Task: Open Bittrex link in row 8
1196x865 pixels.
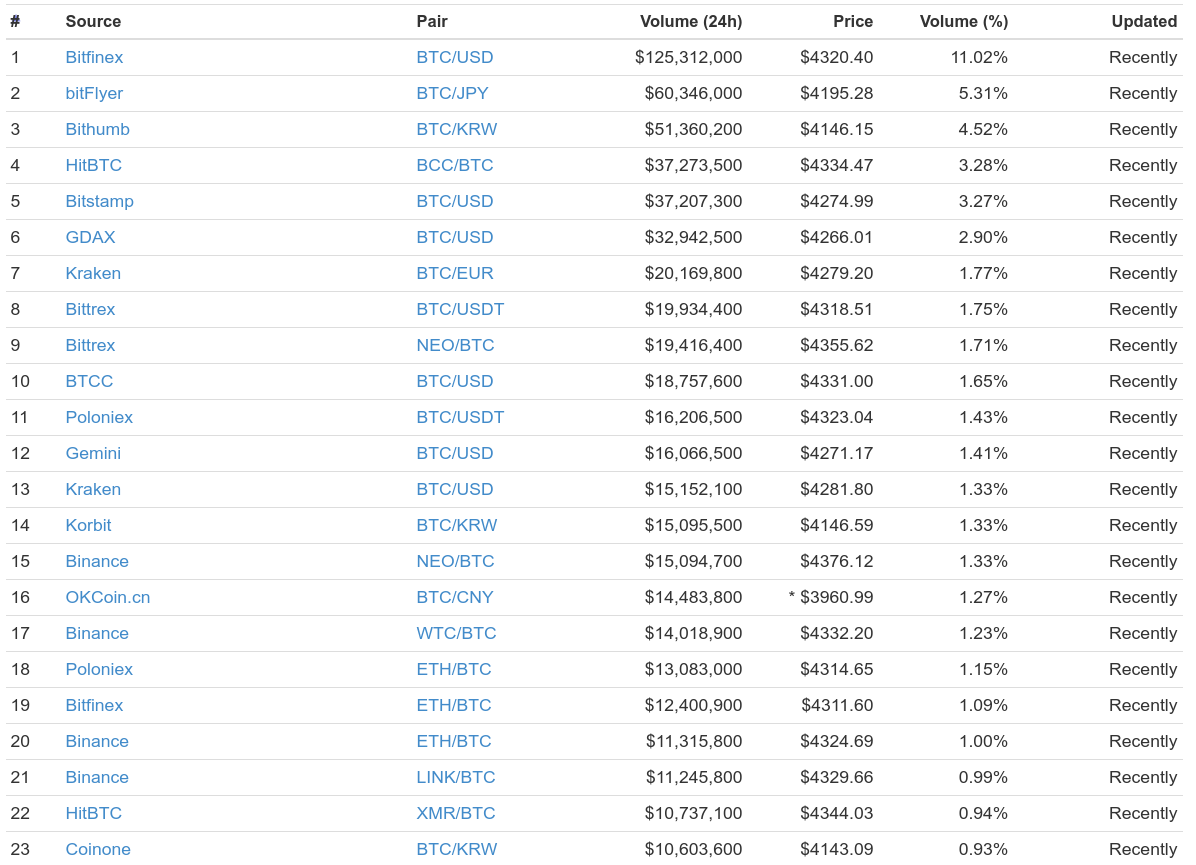Action: (x=90, y=309)
